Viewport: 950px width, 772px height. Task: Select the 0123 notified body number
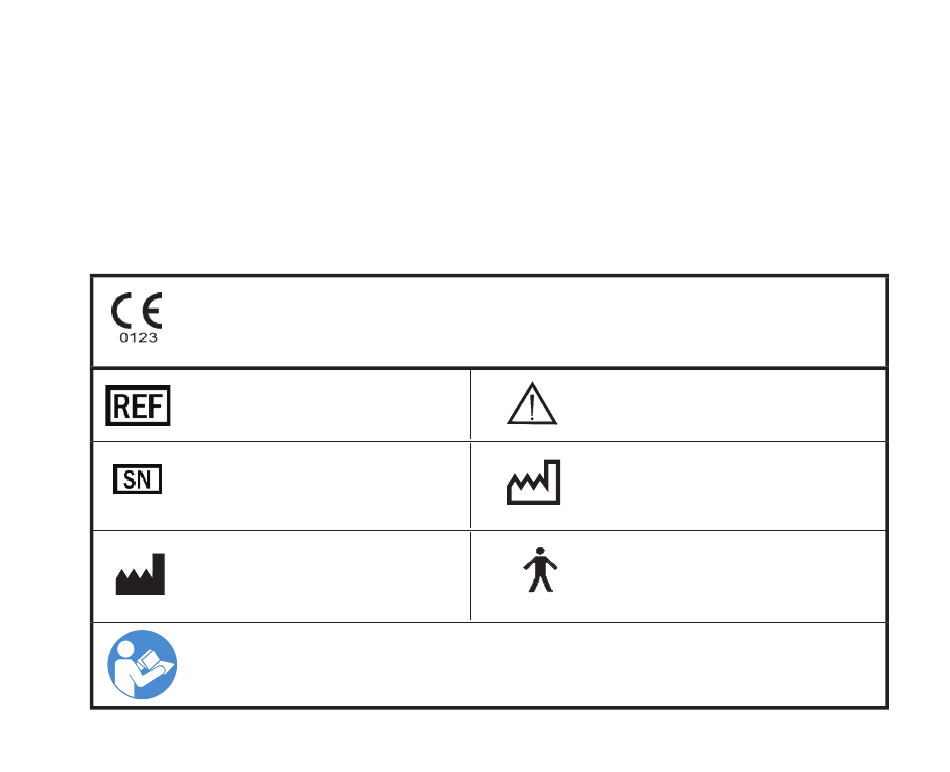tap(139, 338)
